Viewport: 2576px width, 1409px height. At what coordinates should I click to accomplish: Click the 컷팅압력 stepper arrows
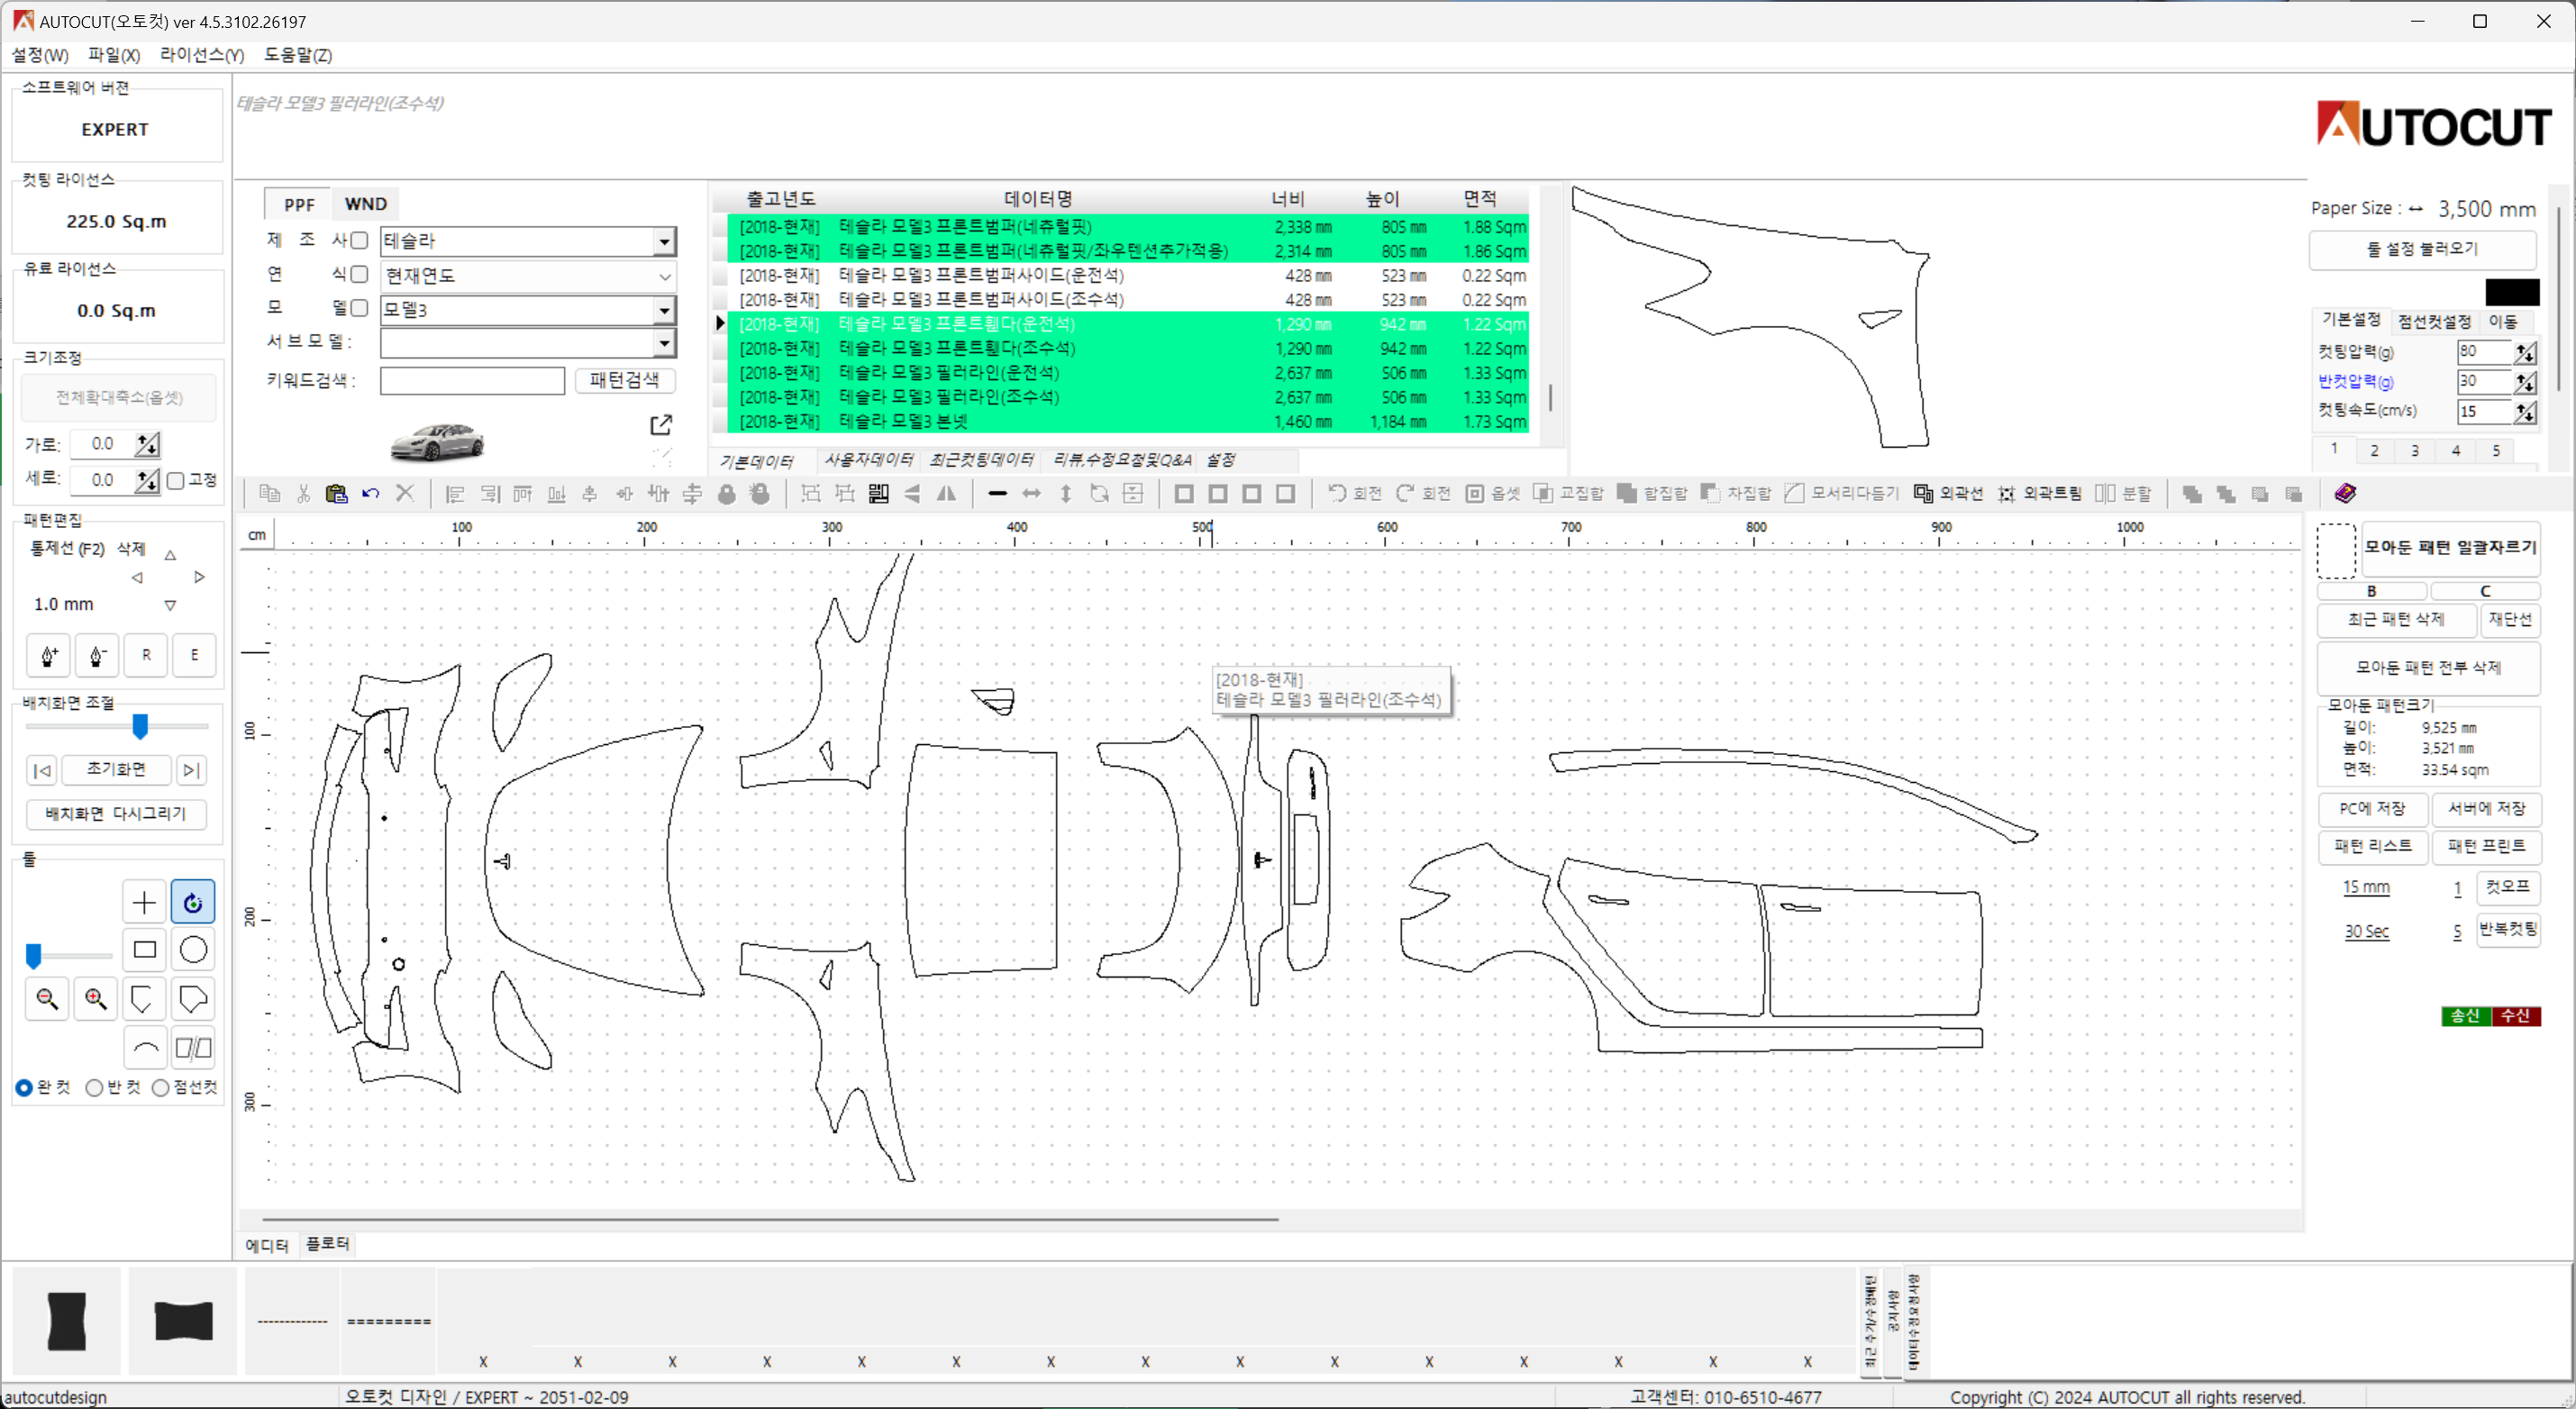2525,352
